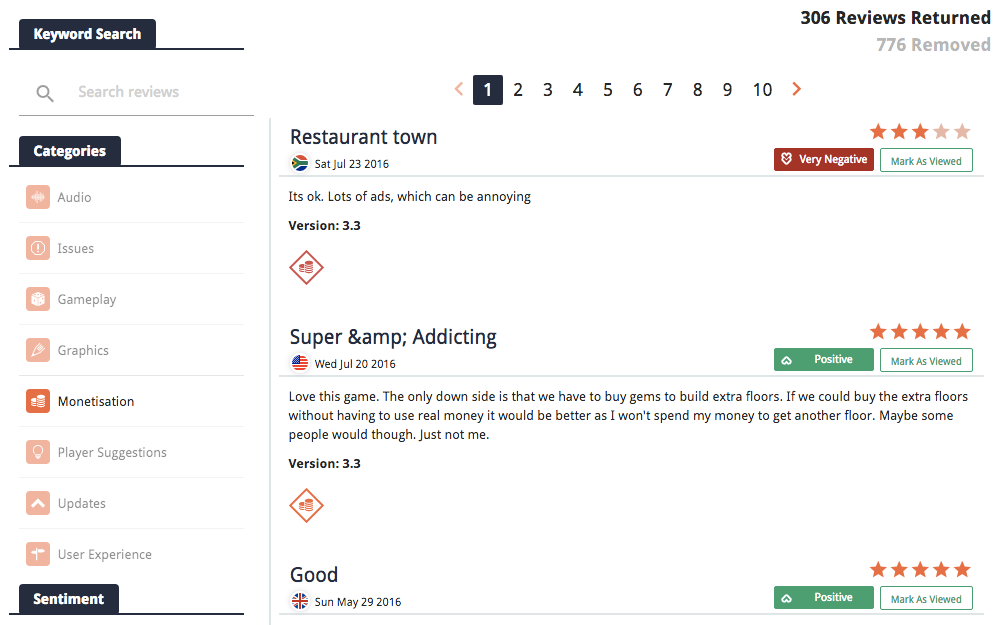Choose the Graphics category icon
1004x625 pixels.
click(38, 350)
